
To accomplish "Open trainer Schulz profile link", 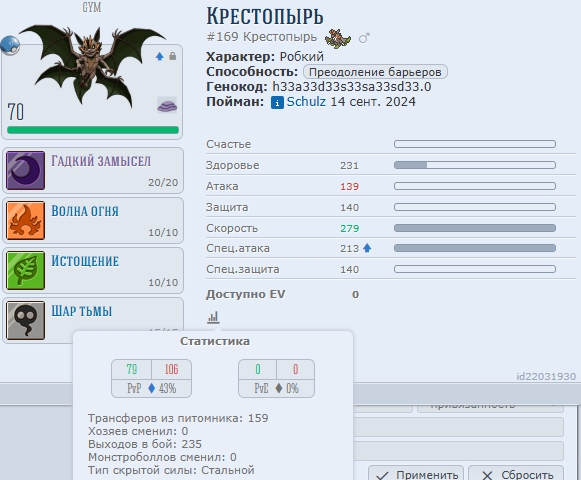I will (x=306, y=102).
